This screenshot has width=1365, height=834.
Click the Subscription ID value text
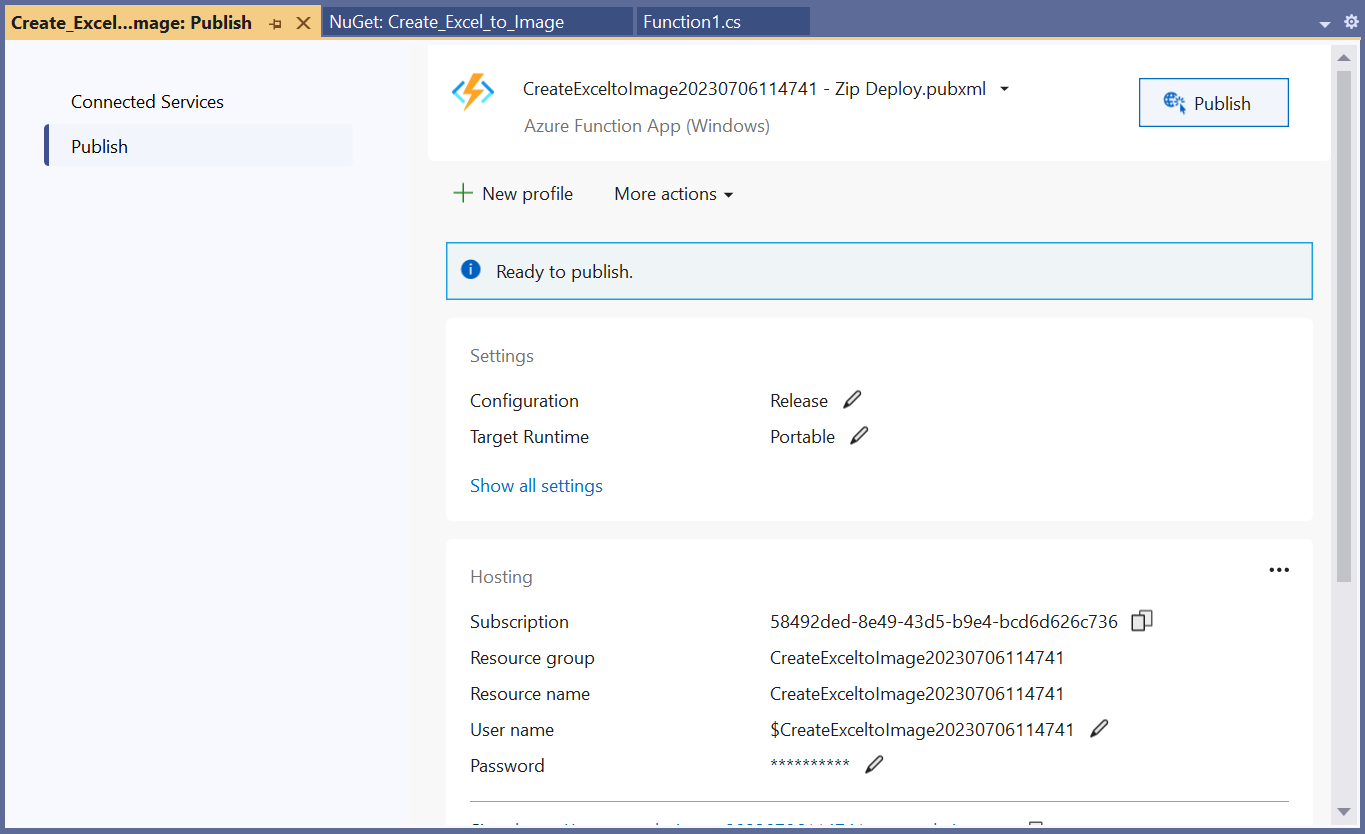click(944, 621)
